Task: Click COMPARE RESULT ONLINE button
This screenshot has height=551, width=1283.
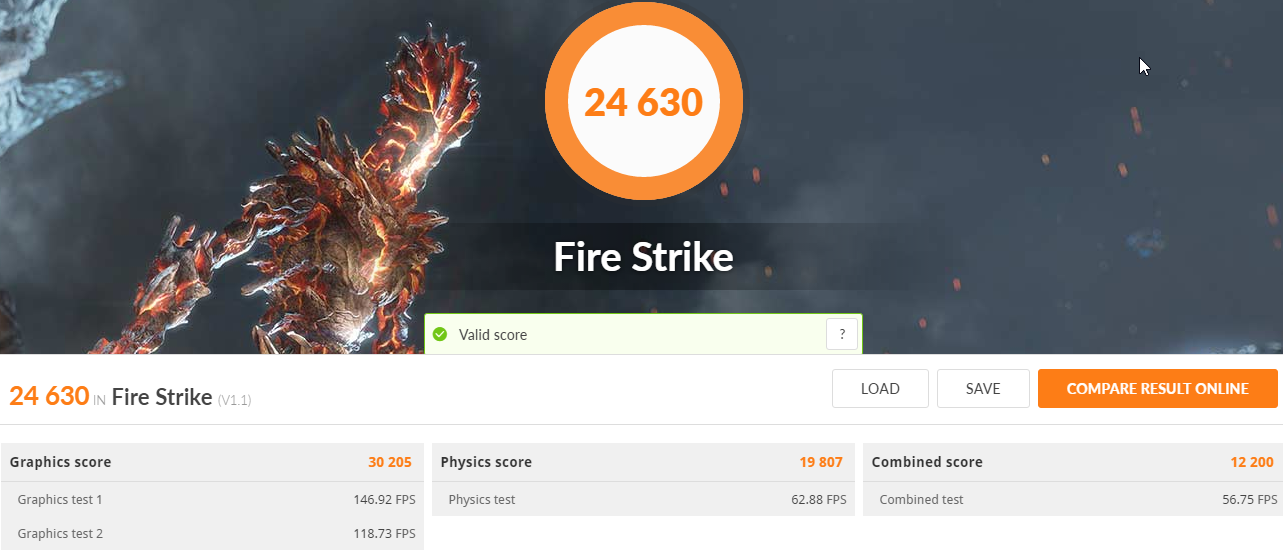Action: coord(1158,389)
